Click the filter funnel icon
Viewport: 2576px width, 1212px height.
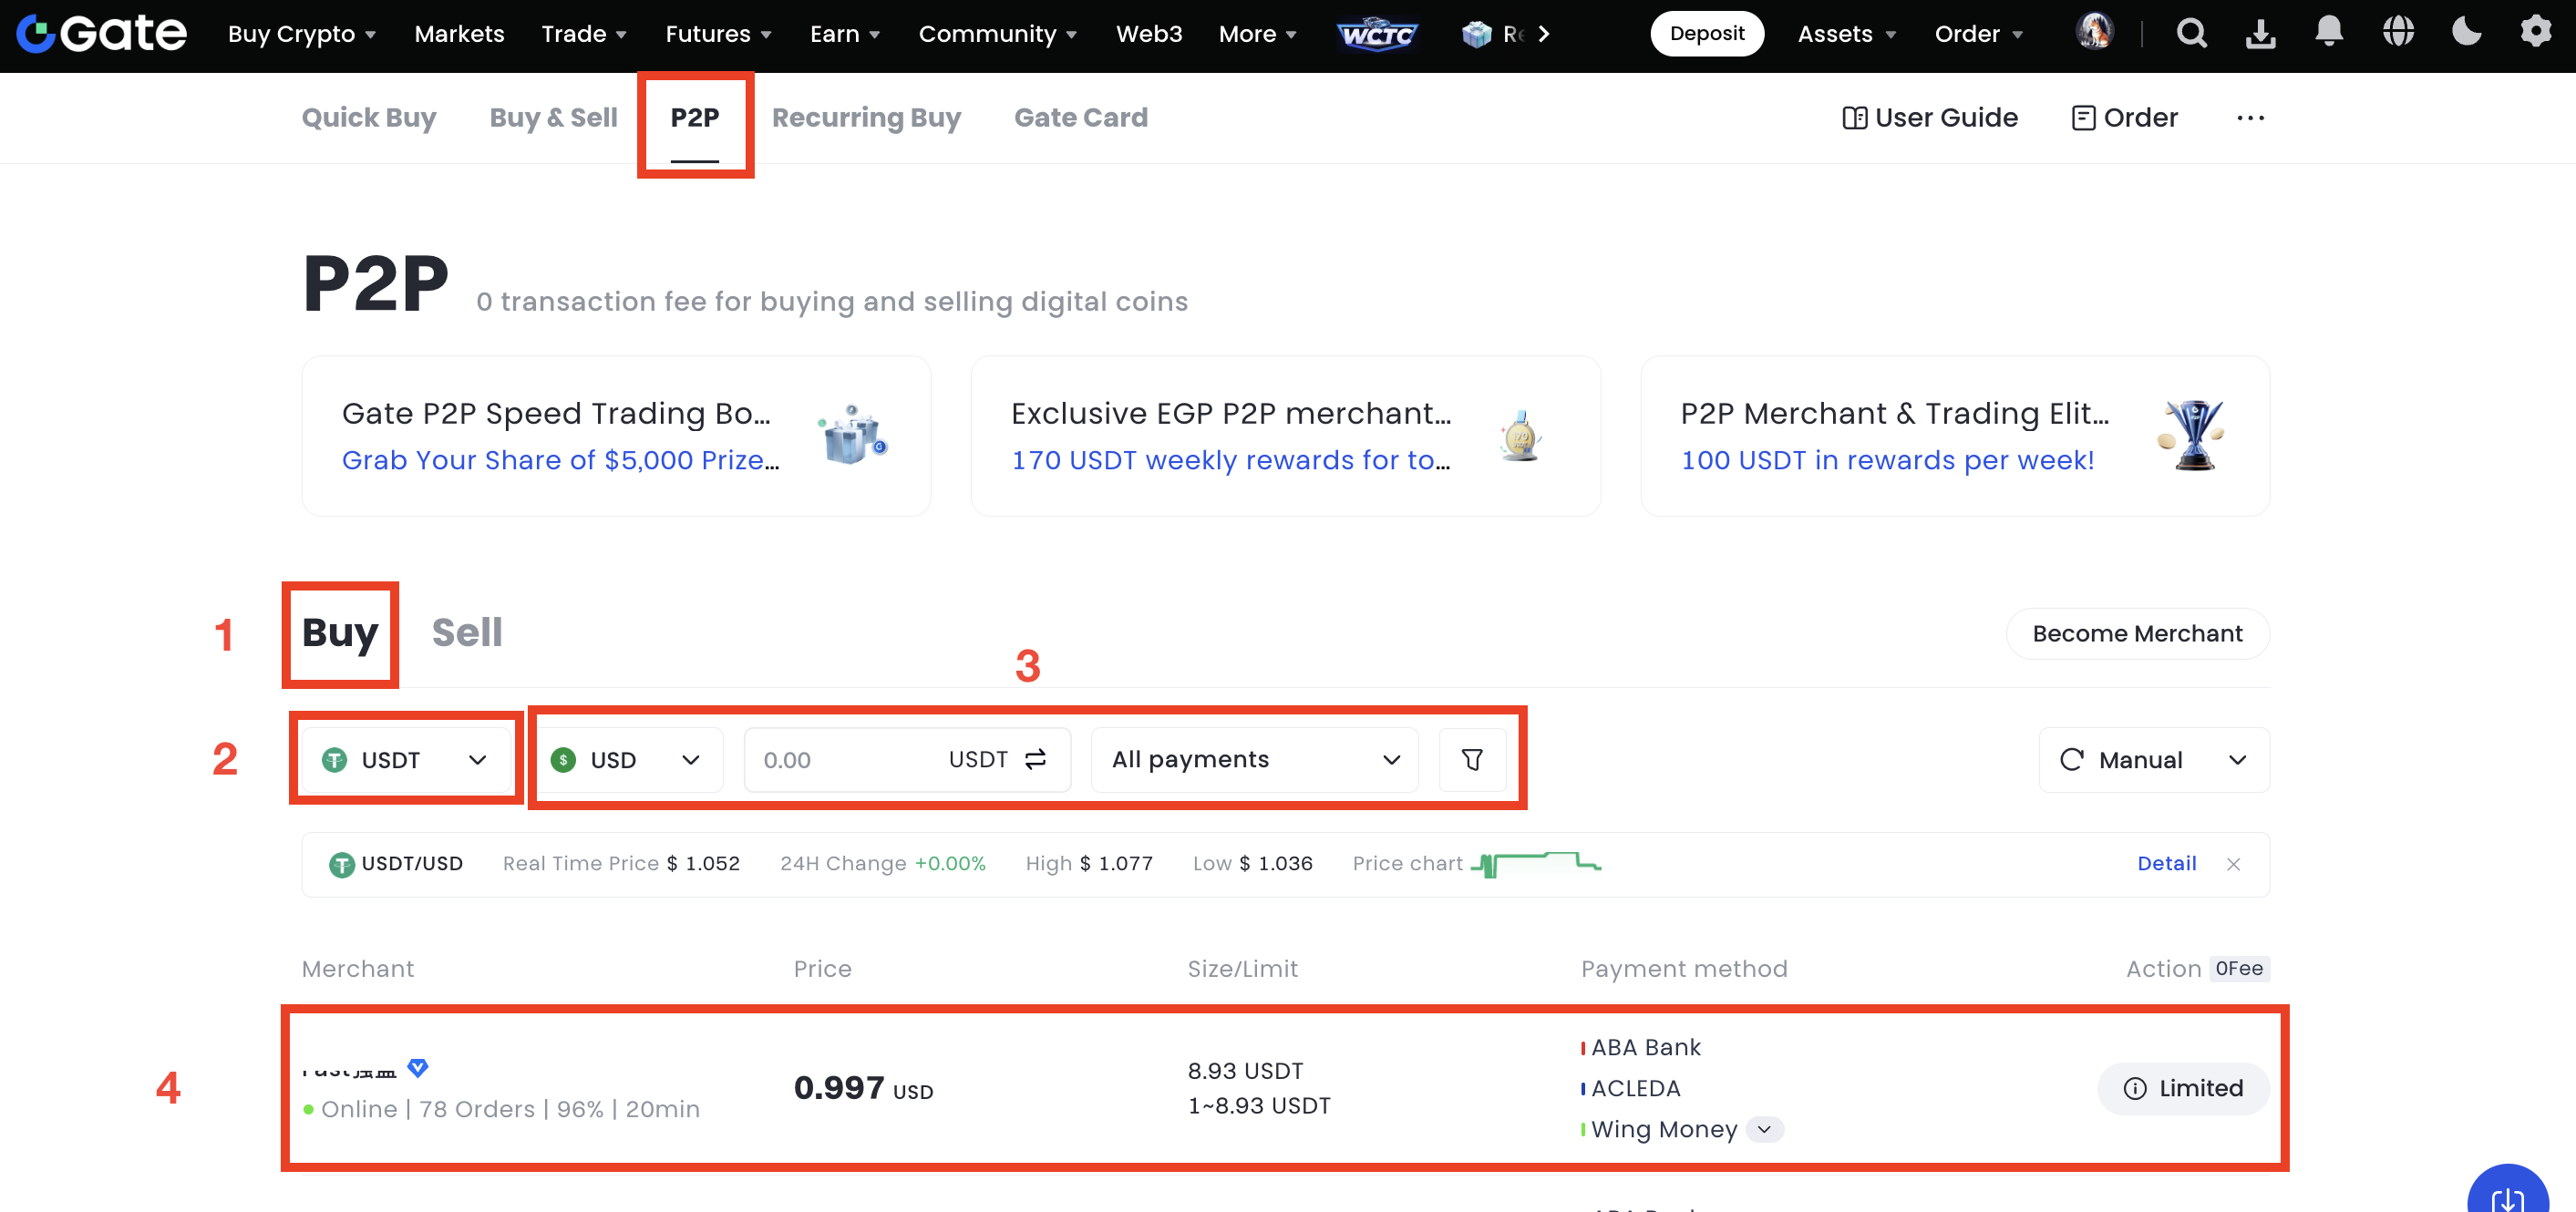tap(1472, 760)
